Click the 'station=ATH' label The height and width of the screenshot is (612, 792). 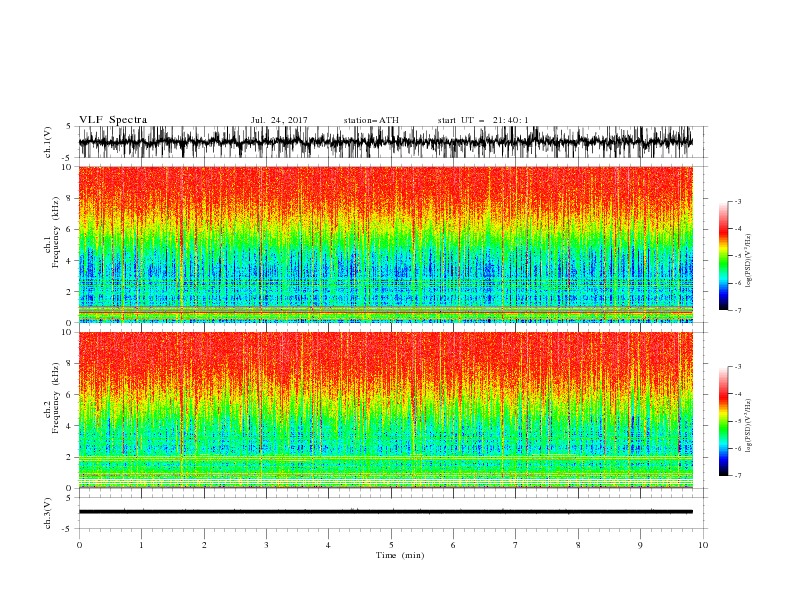tap(371, 120)
